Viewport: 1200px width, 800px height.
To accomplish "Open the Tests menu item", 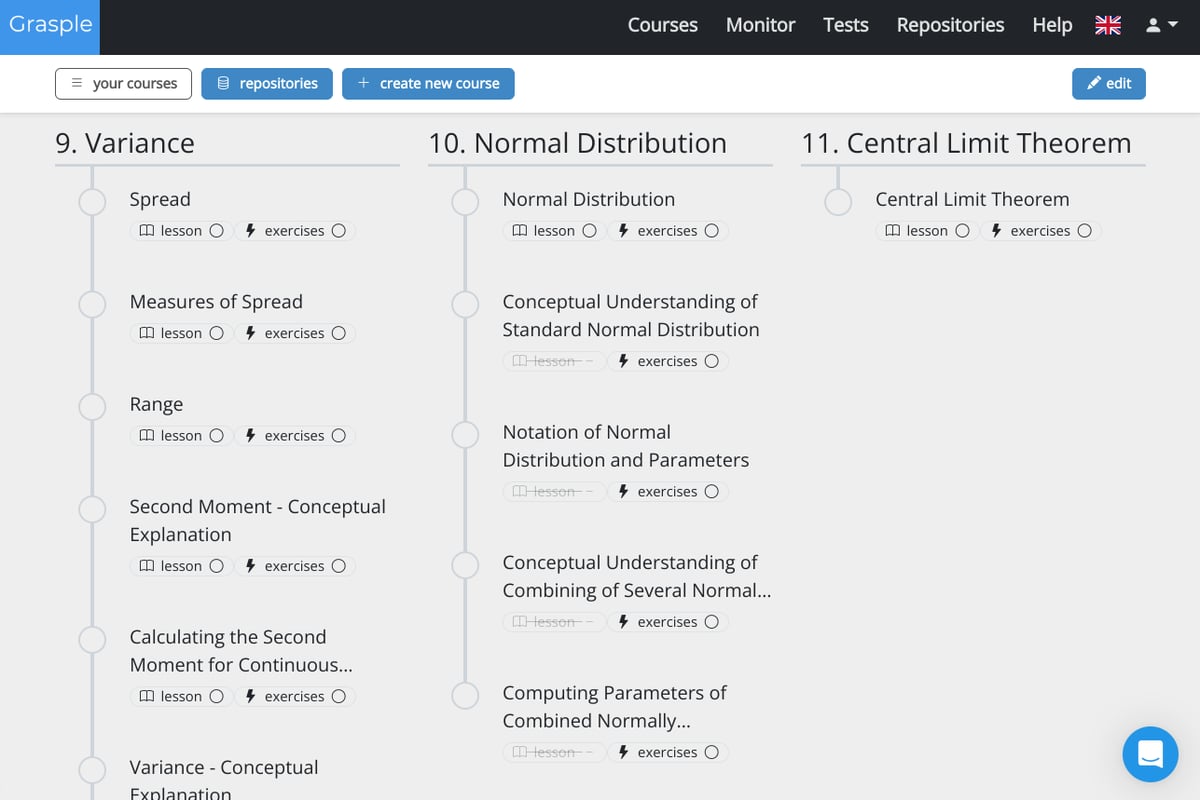I will tap(845, 26).
